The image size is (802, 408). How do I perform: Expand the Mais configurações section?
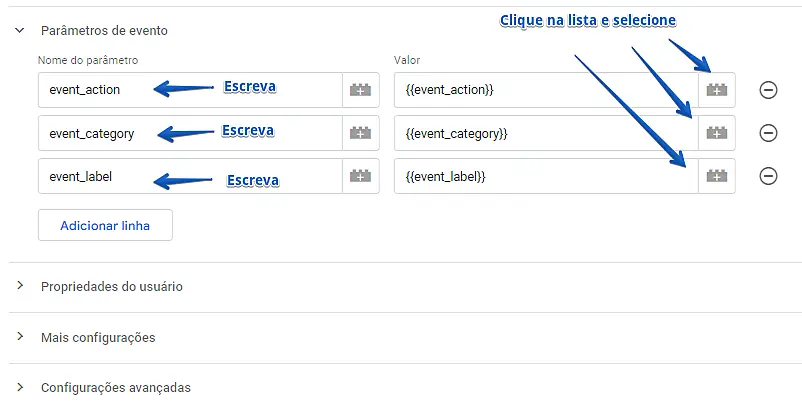point(19,337)
